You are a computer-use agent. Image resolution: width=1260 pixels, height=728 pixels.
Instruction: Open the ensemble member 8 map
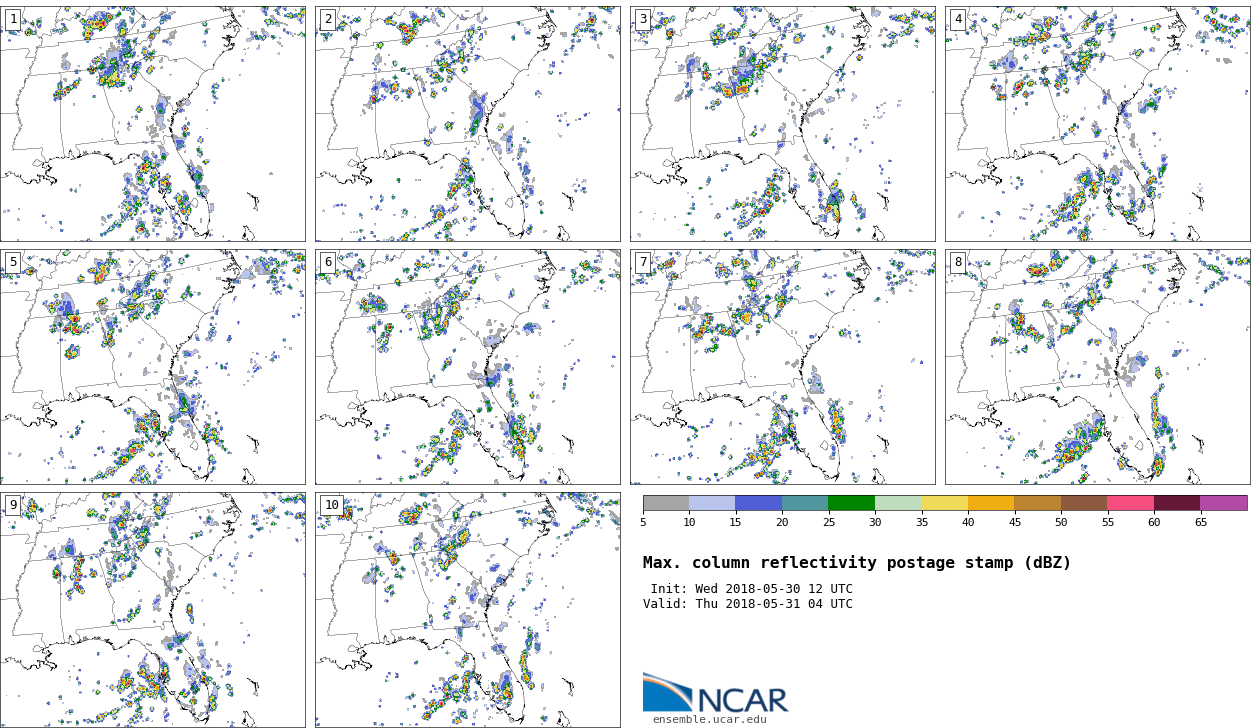[x=1097, y=367]
